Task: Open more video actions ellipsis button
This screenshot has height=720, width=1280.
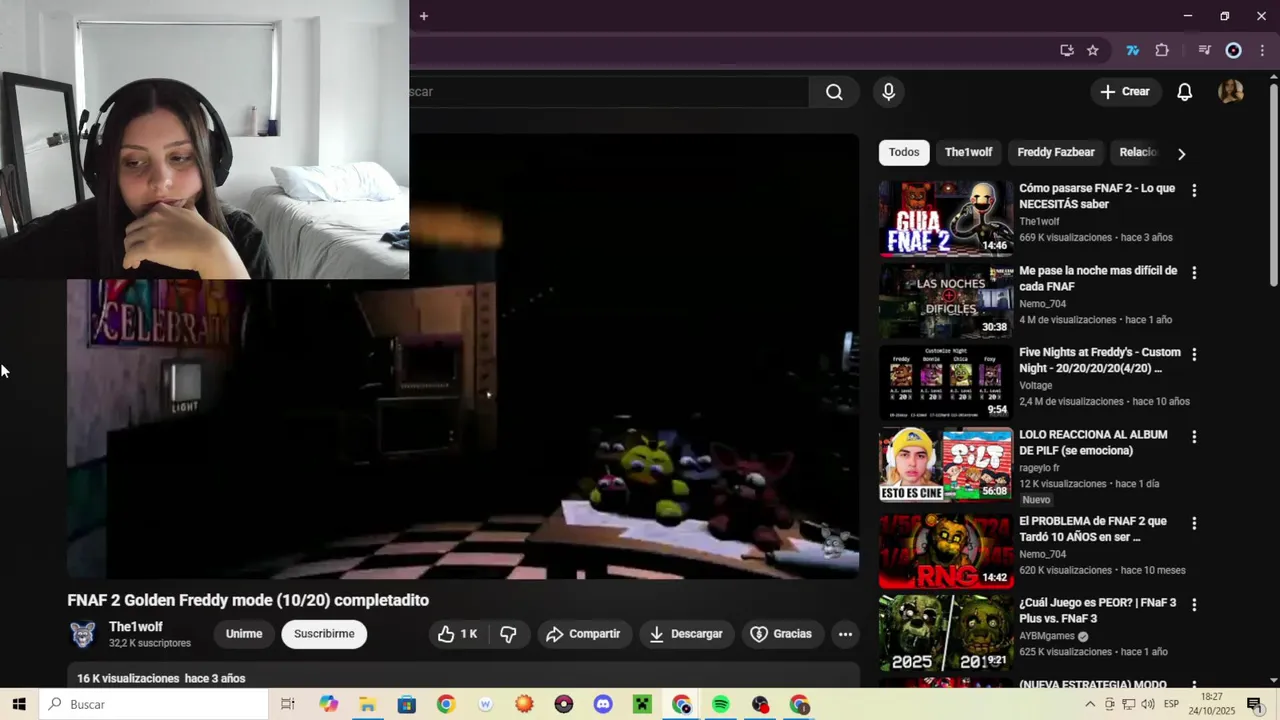Action: 845,634
